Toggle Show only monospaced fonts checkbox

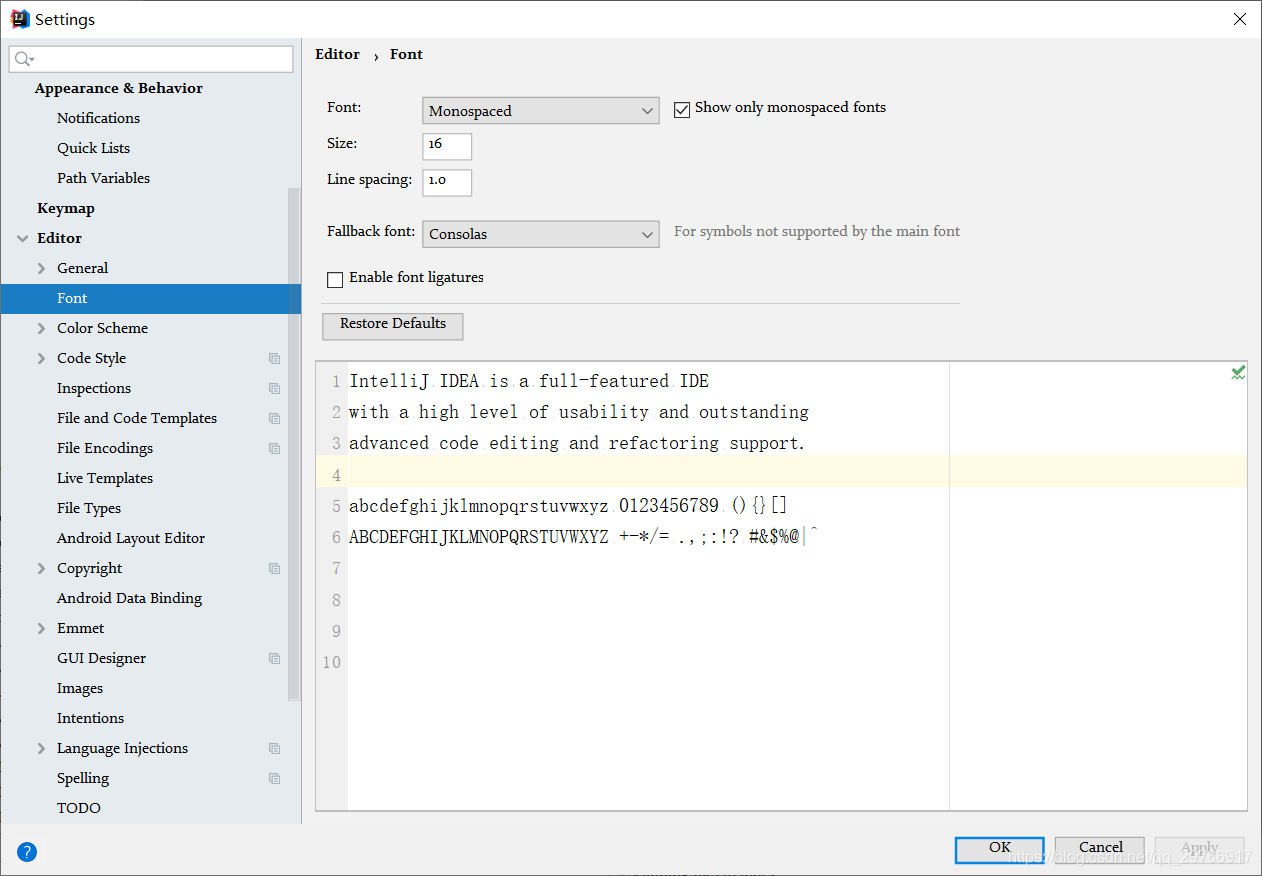pos(682,109)
